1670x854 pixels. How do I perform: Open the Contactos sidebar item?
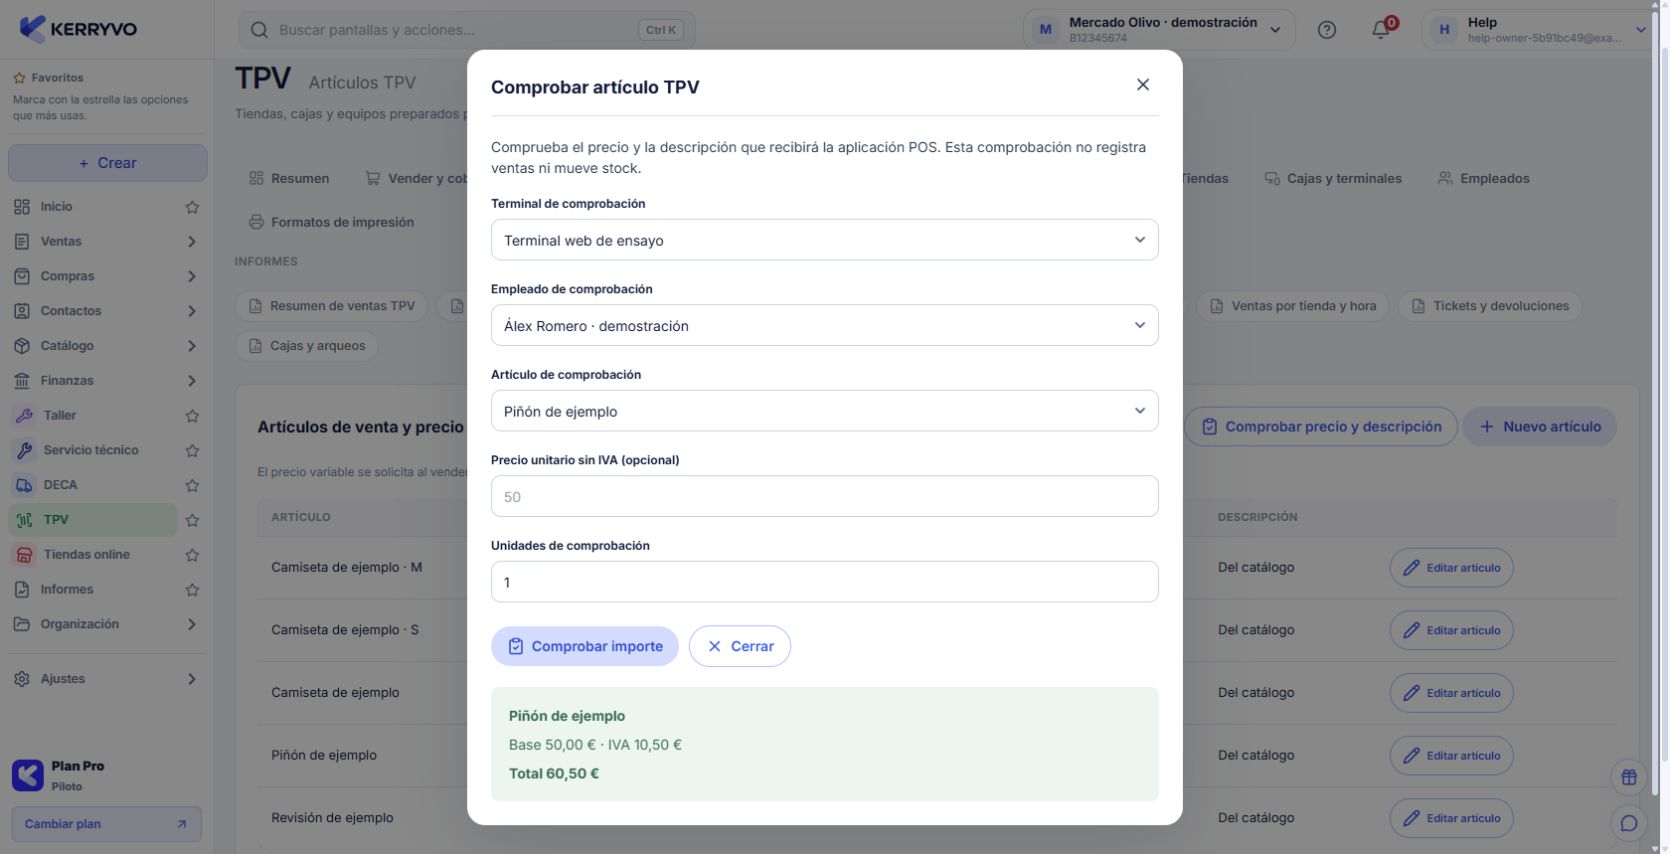(107, 311)
